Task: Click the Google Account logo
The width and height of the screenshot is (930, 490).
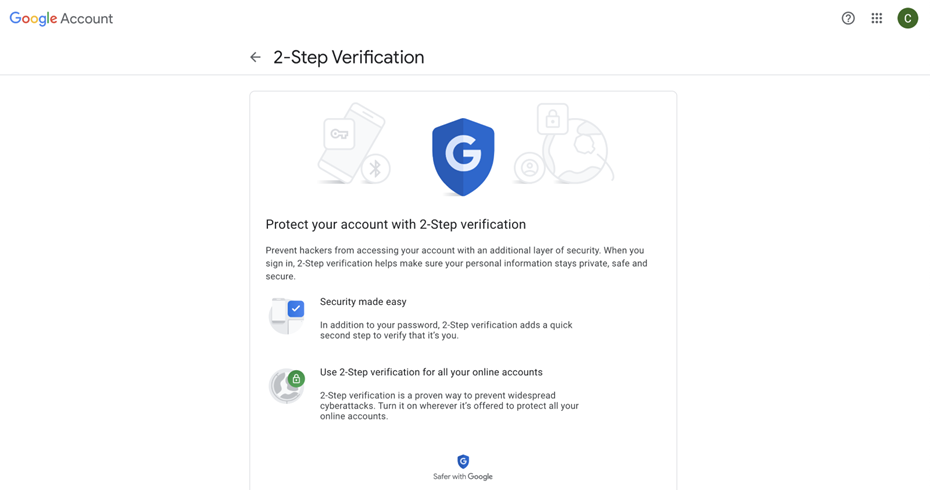Action: (61, 18)
